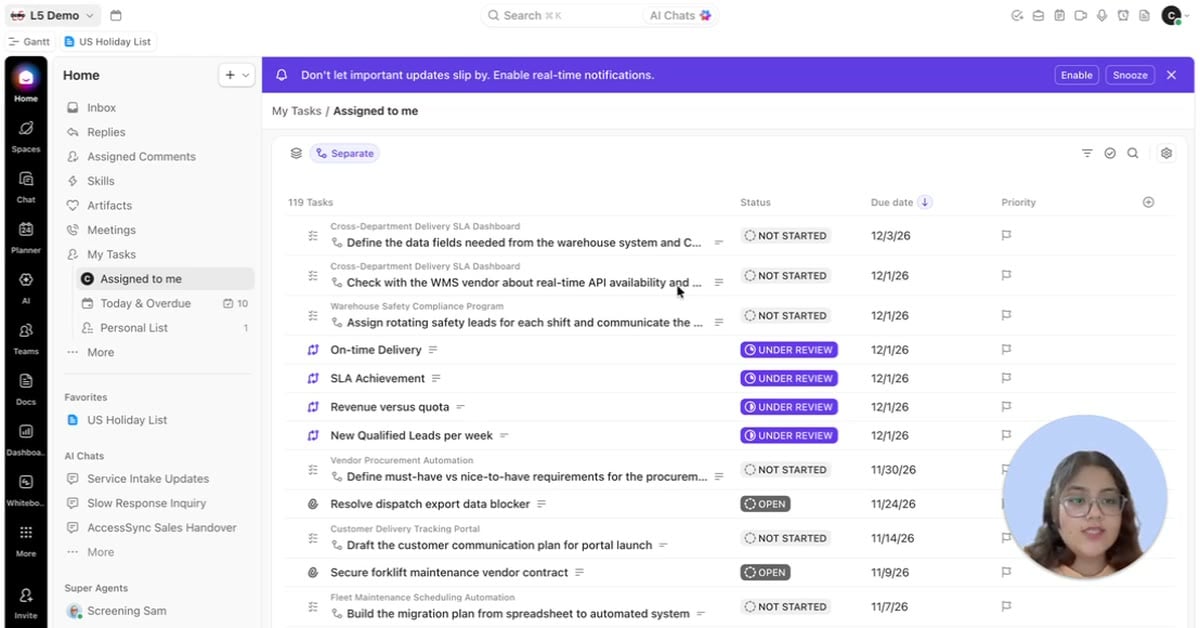Set priority flag for On-time Delivery row
The image size is (1200, 628).
click(1006, 350)
